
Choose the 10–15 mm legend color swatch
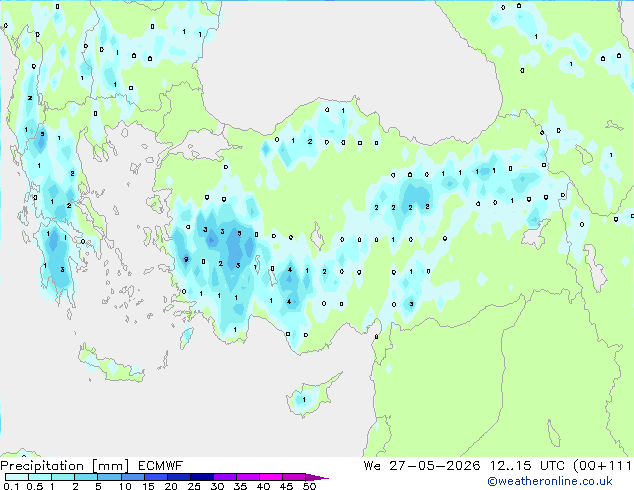(132, 477)
